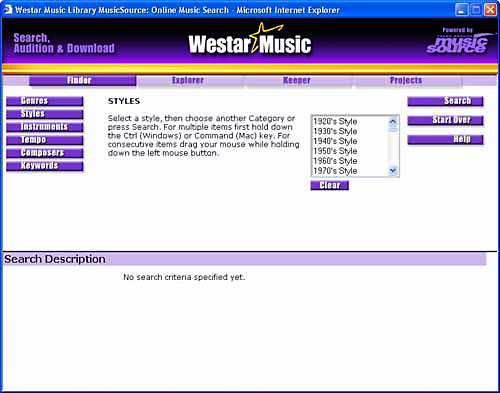The width and height of the screenshot is (500, 393).
Task: Open the Keywords category
Action: [45, 166]
